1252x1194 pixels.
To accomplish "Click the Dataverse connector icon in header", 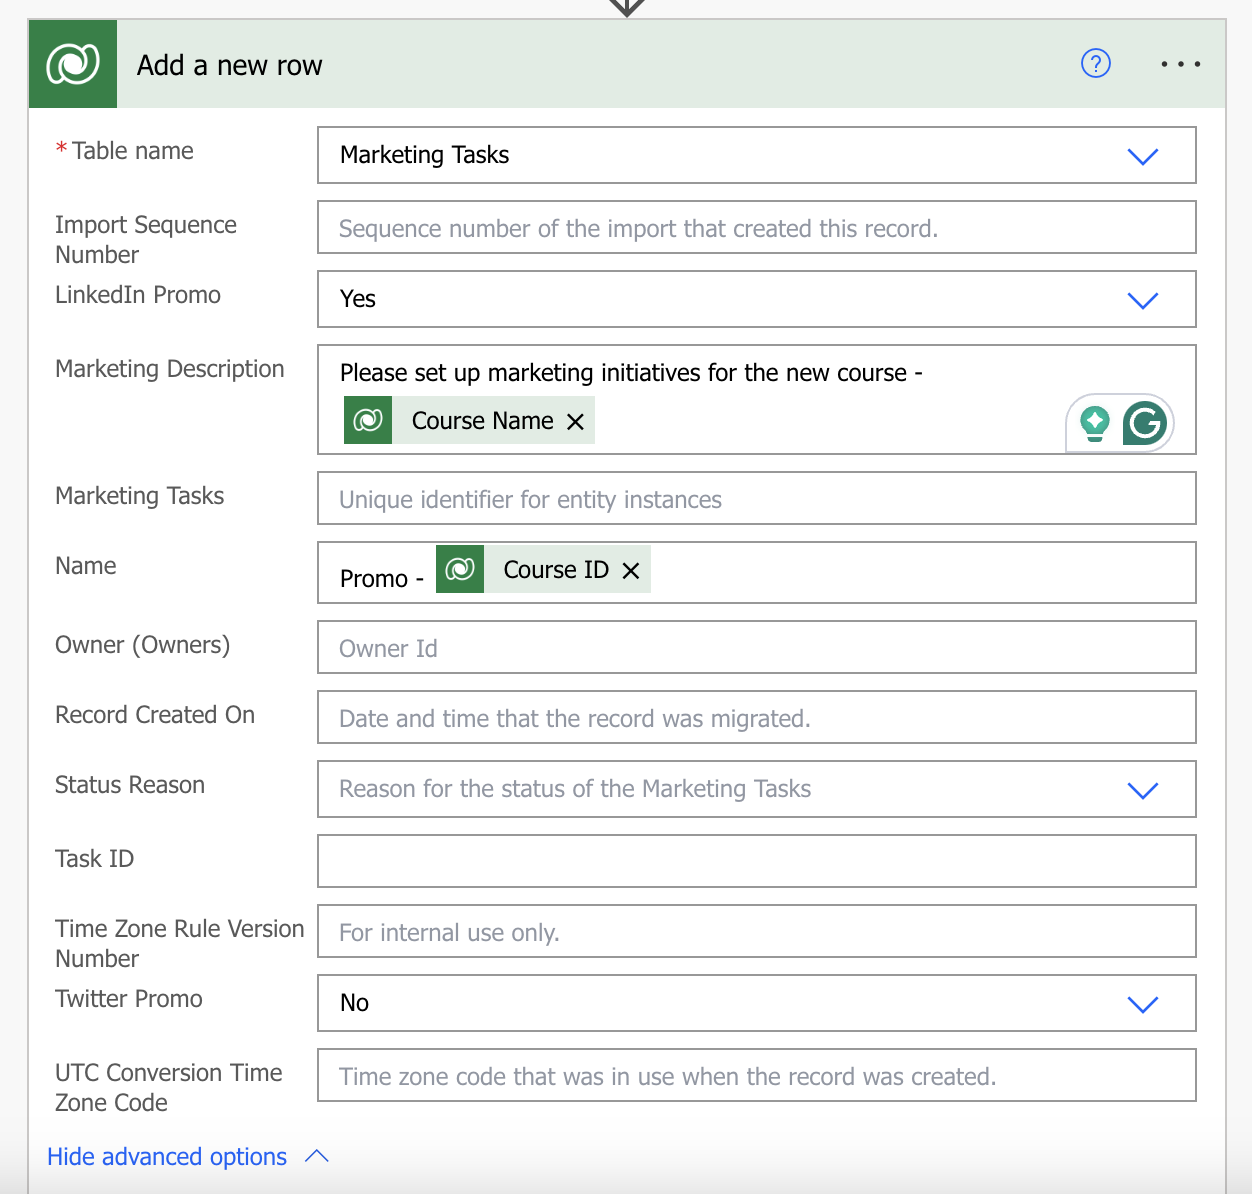I will pos(73,64).
